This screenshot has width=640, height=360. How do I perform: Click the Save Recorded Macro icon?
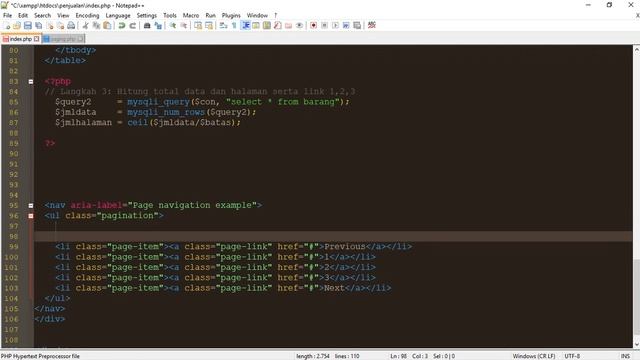(357, 25)
